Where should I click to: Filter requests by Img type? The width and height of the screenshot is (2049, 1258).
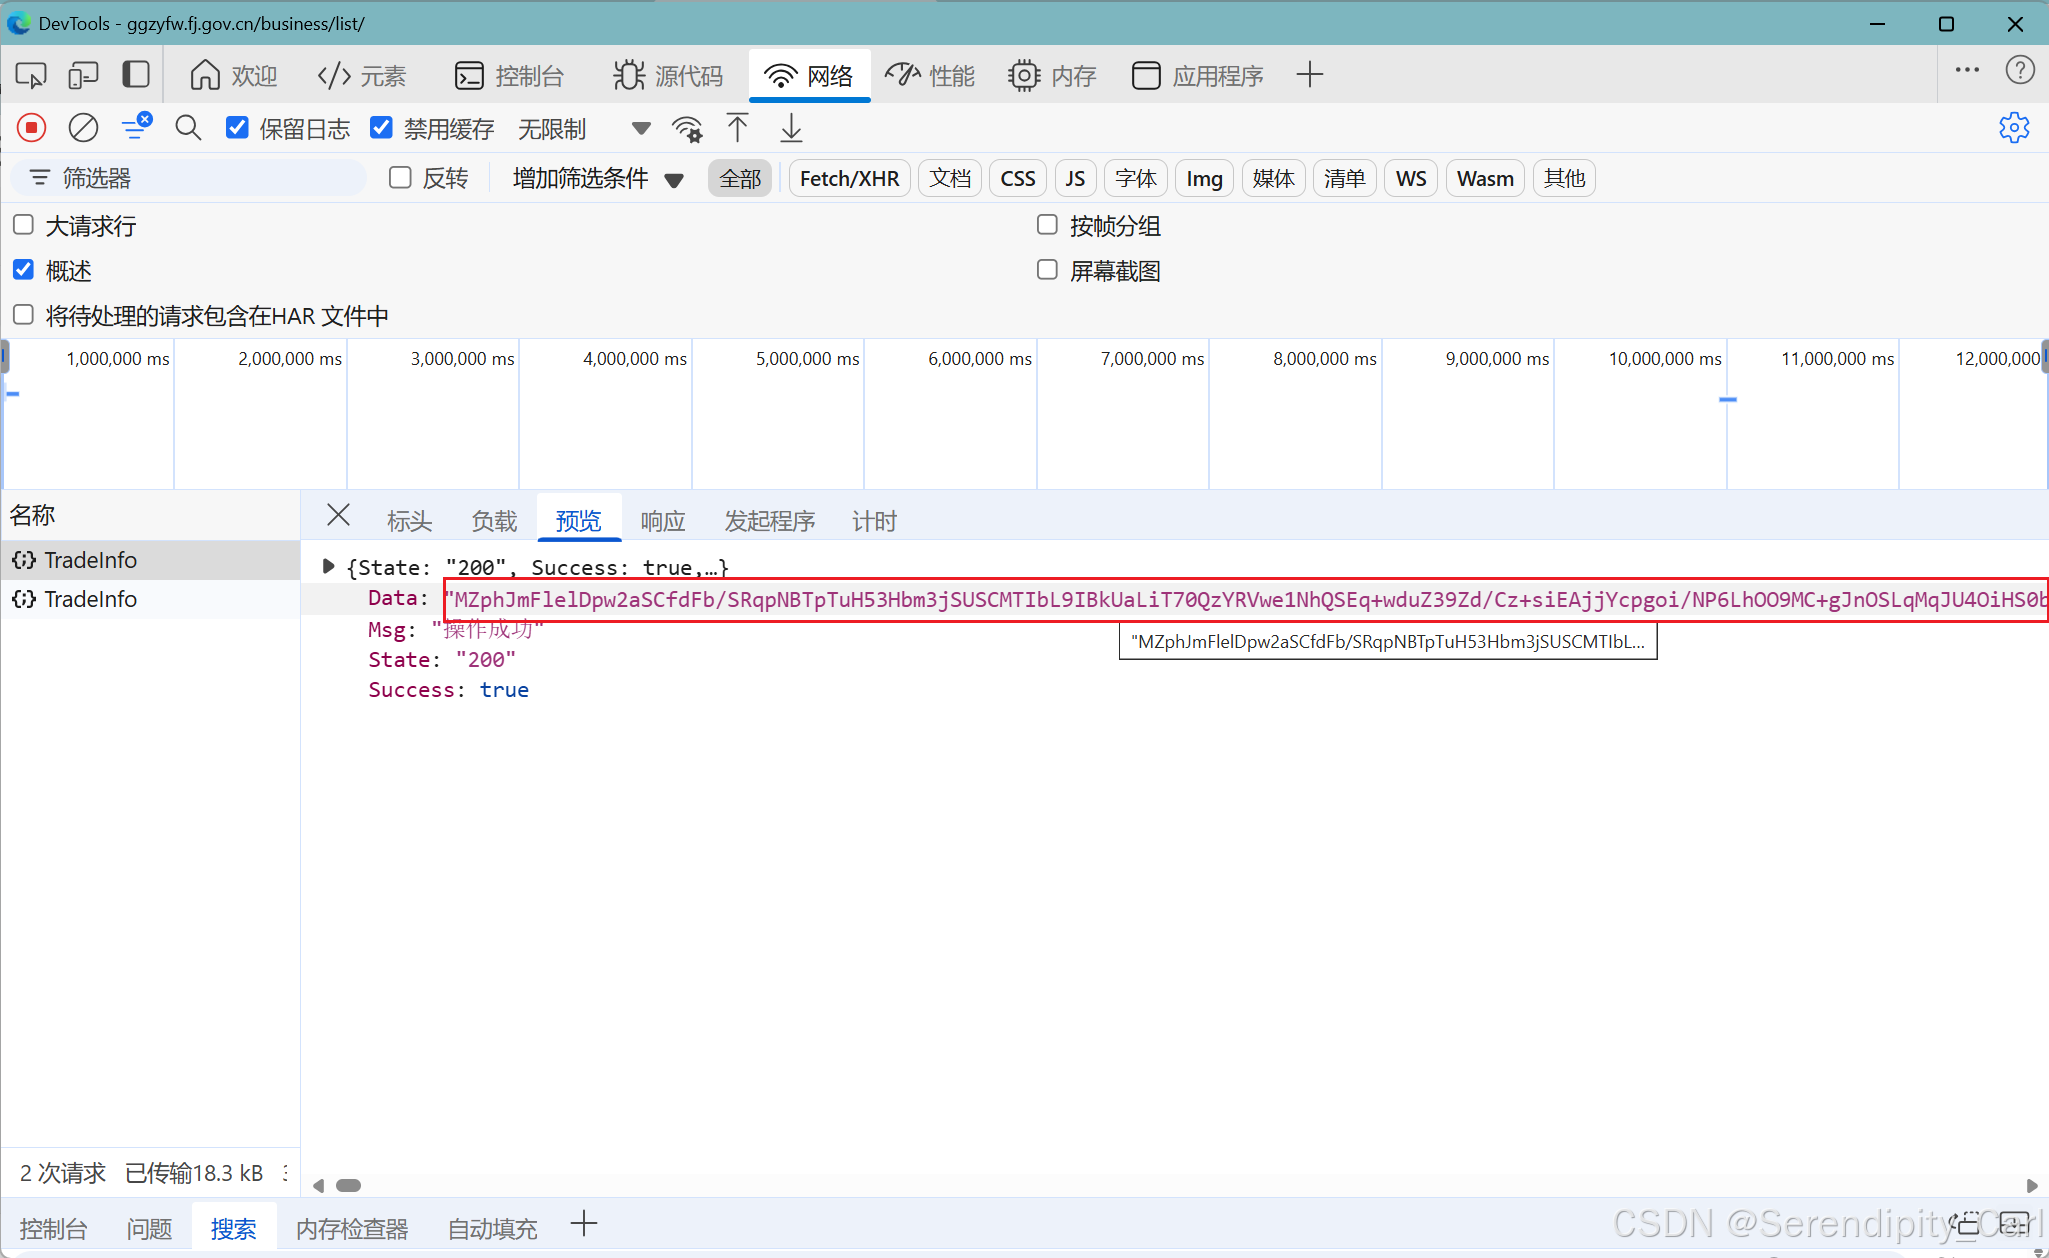(1204, 178)
